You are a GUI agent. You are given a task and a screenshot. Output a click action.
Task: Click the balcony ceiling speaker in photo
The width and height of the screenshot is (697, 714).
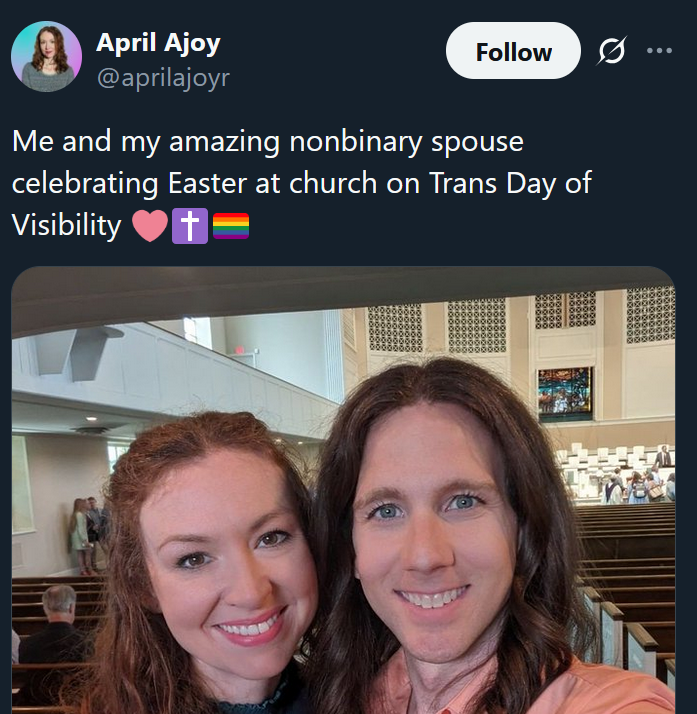point(78,353)
